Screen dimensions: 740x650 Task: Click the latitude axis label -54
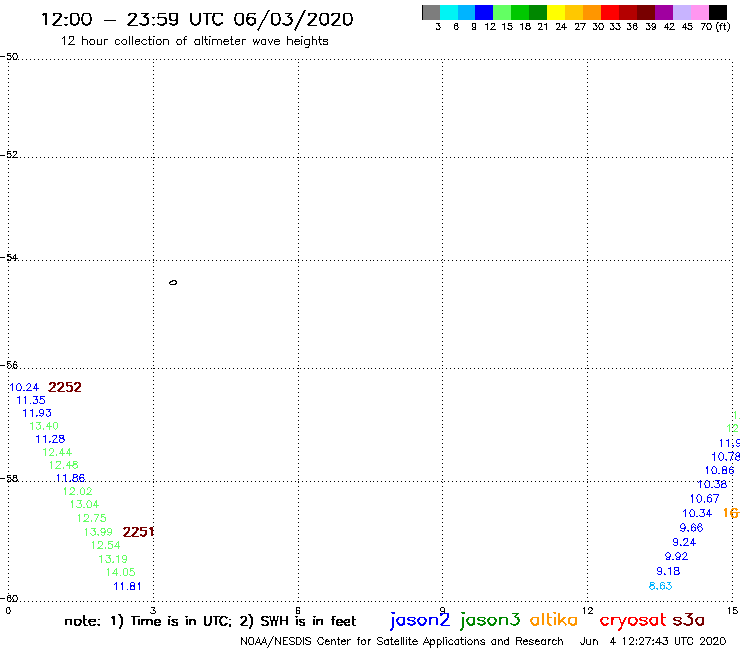[9, 258]
